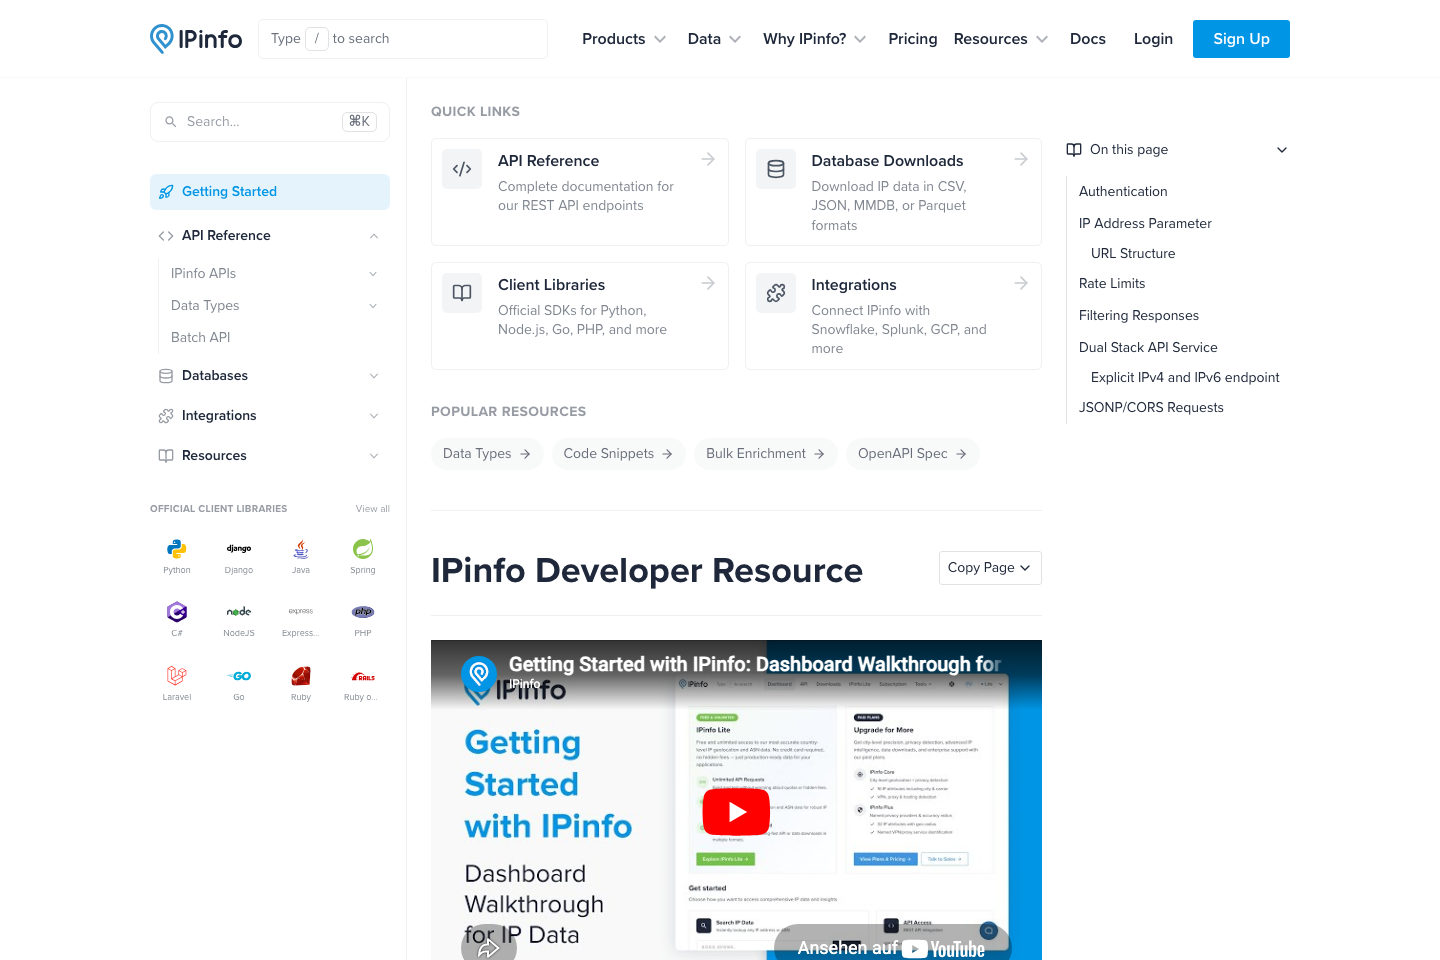The height and width of the screenshot is (960, 1440).
Task: Expand the Databases sidebar section
Action: 269,375
